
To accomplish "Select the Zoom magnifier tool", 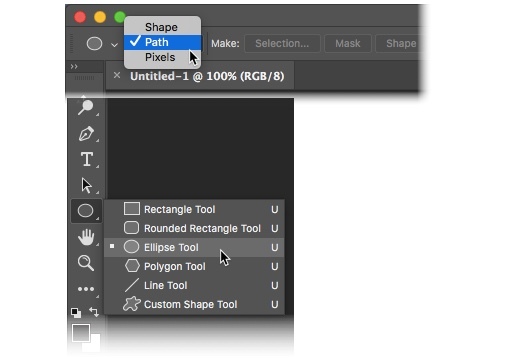I will tap(86, 263).
